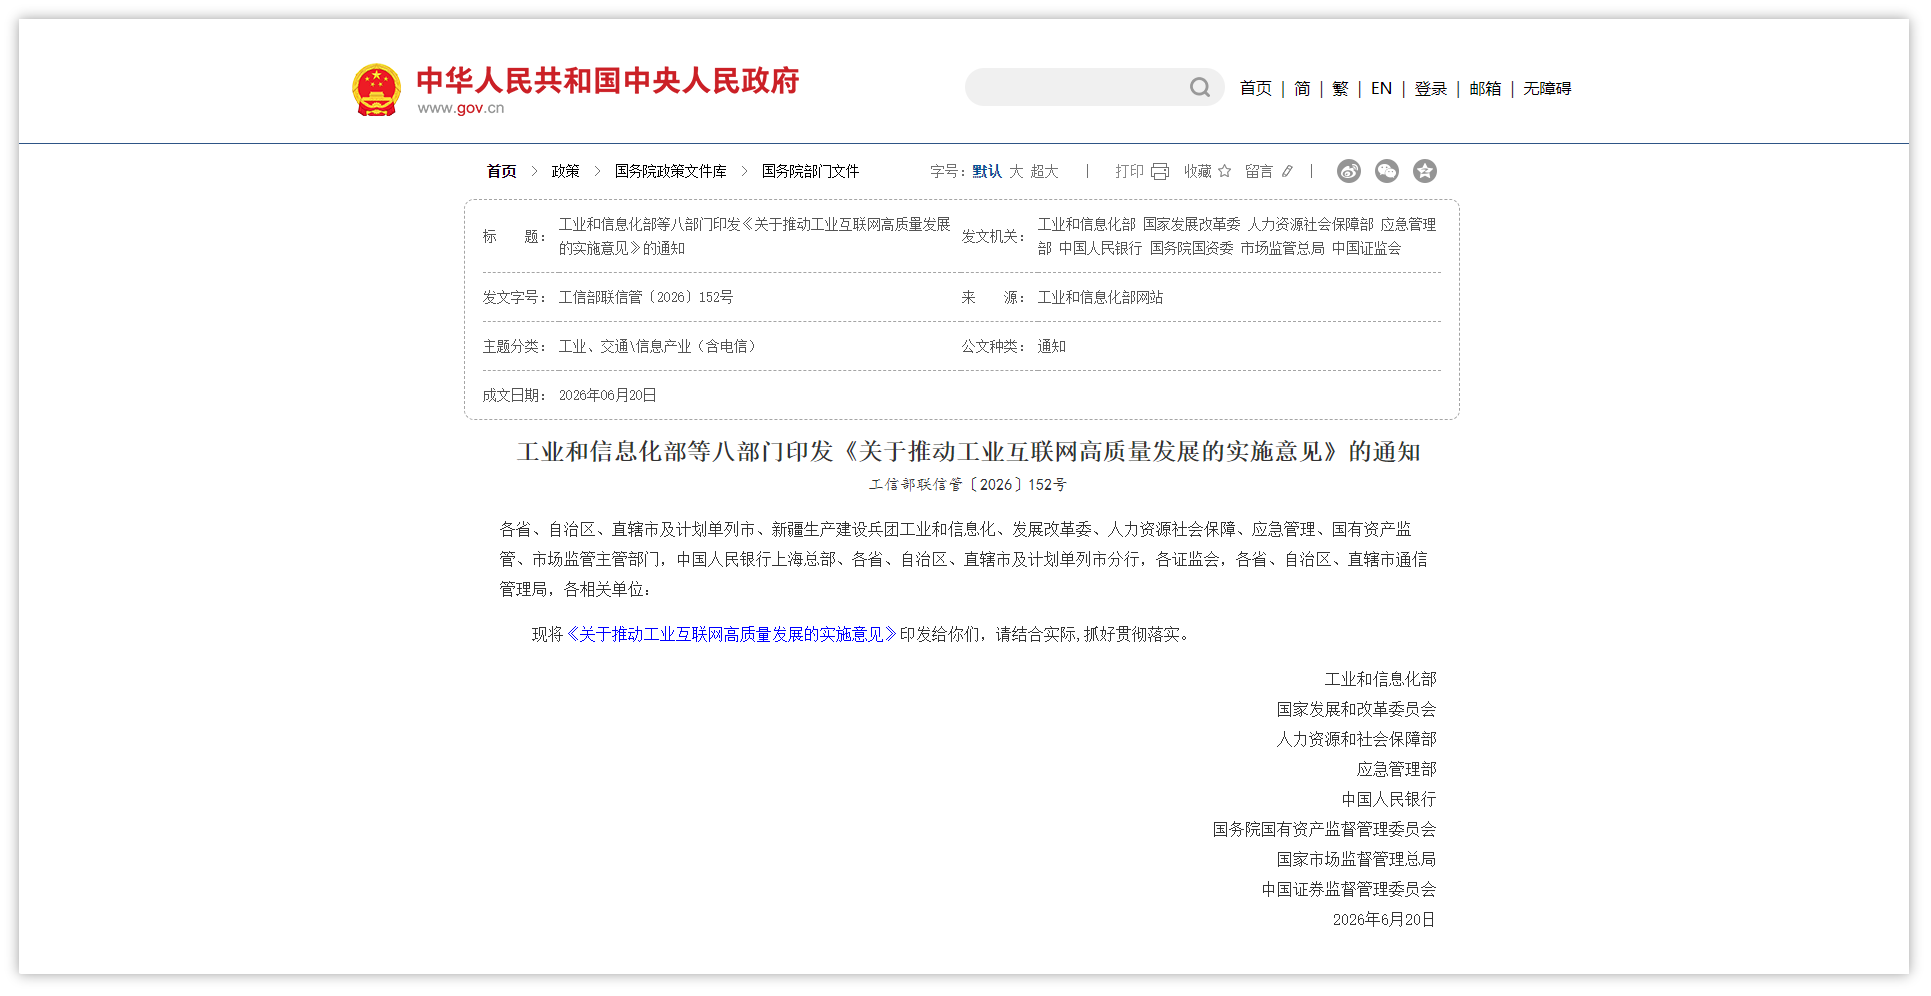Image resolution: width=1931 pixels, height=996 pixels.
Task: Click the favorite star icon next to 收藏
Action: [1224, 171]
